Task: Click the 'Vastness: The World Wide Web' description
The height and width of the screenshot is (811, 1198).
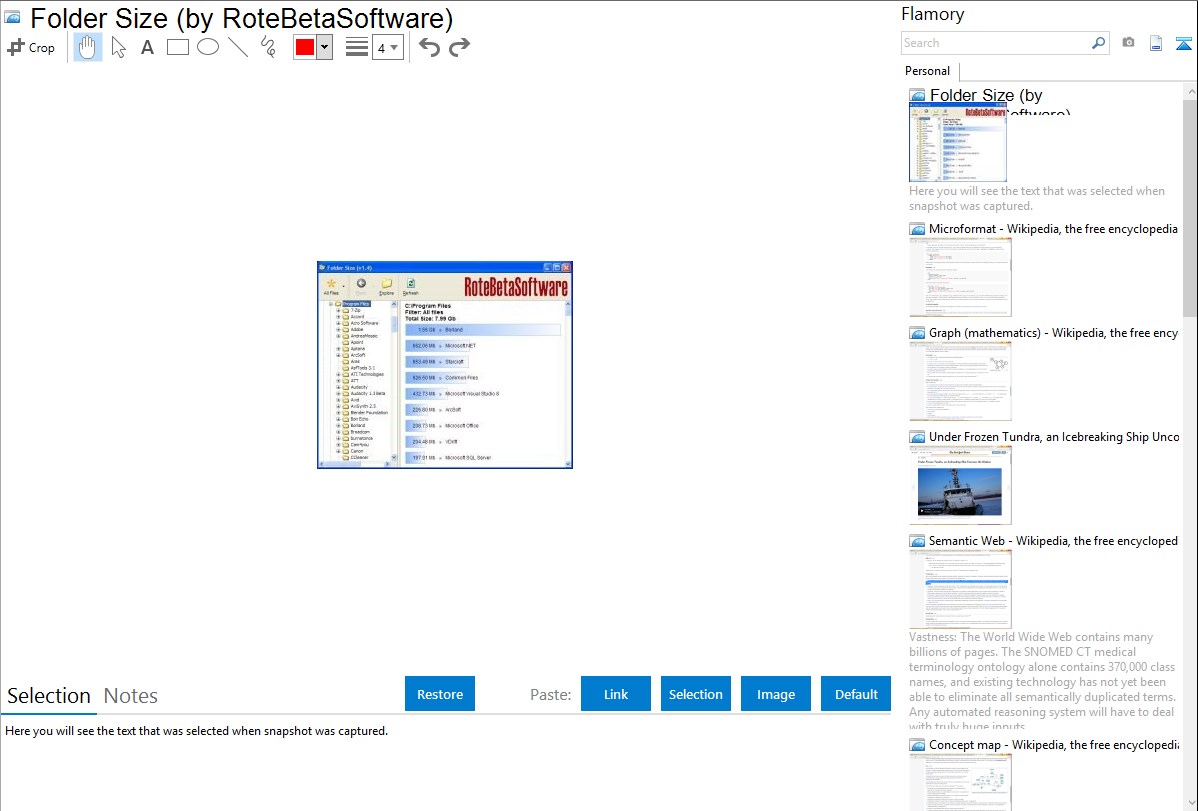Action: pos(1042,681)
